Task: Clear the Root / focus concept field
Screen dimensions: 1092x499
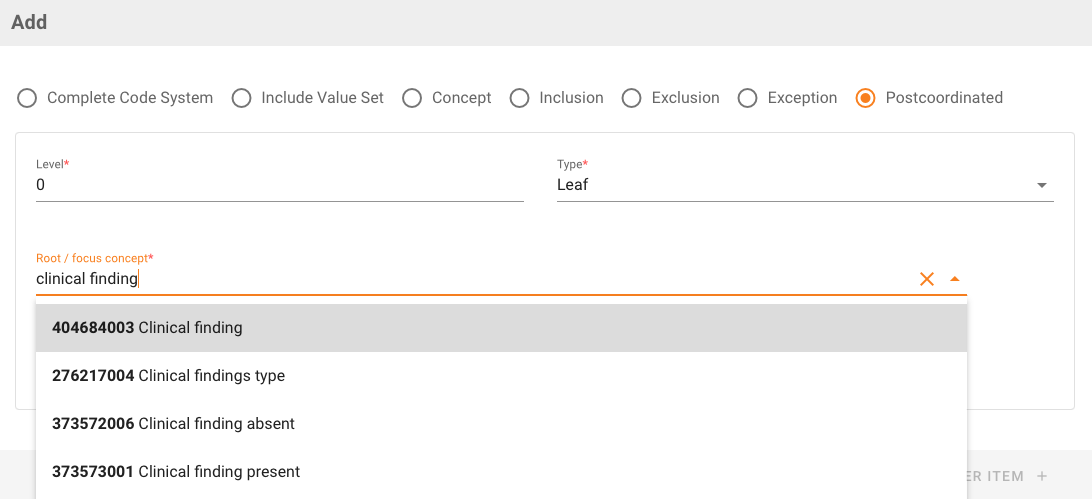Action: click(x=927, y=279)
